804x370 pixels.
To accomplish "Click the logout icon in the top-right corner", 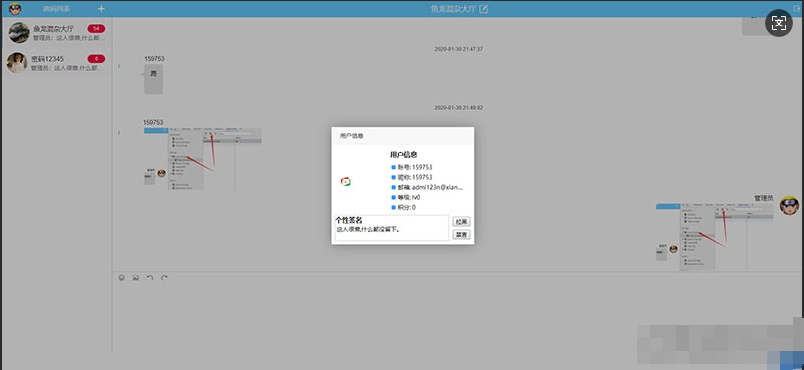I will 797,8.
